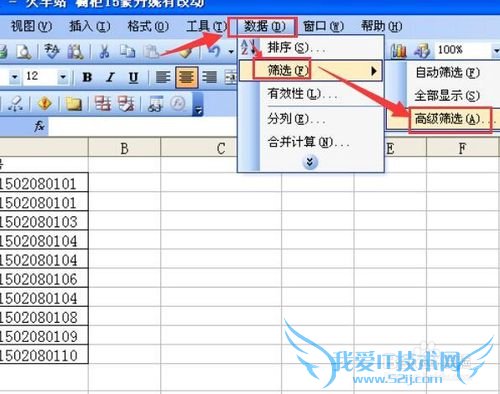Toggle Italic formatting
Viewport: 500px width, 394px height.
(x=110, y=77)
